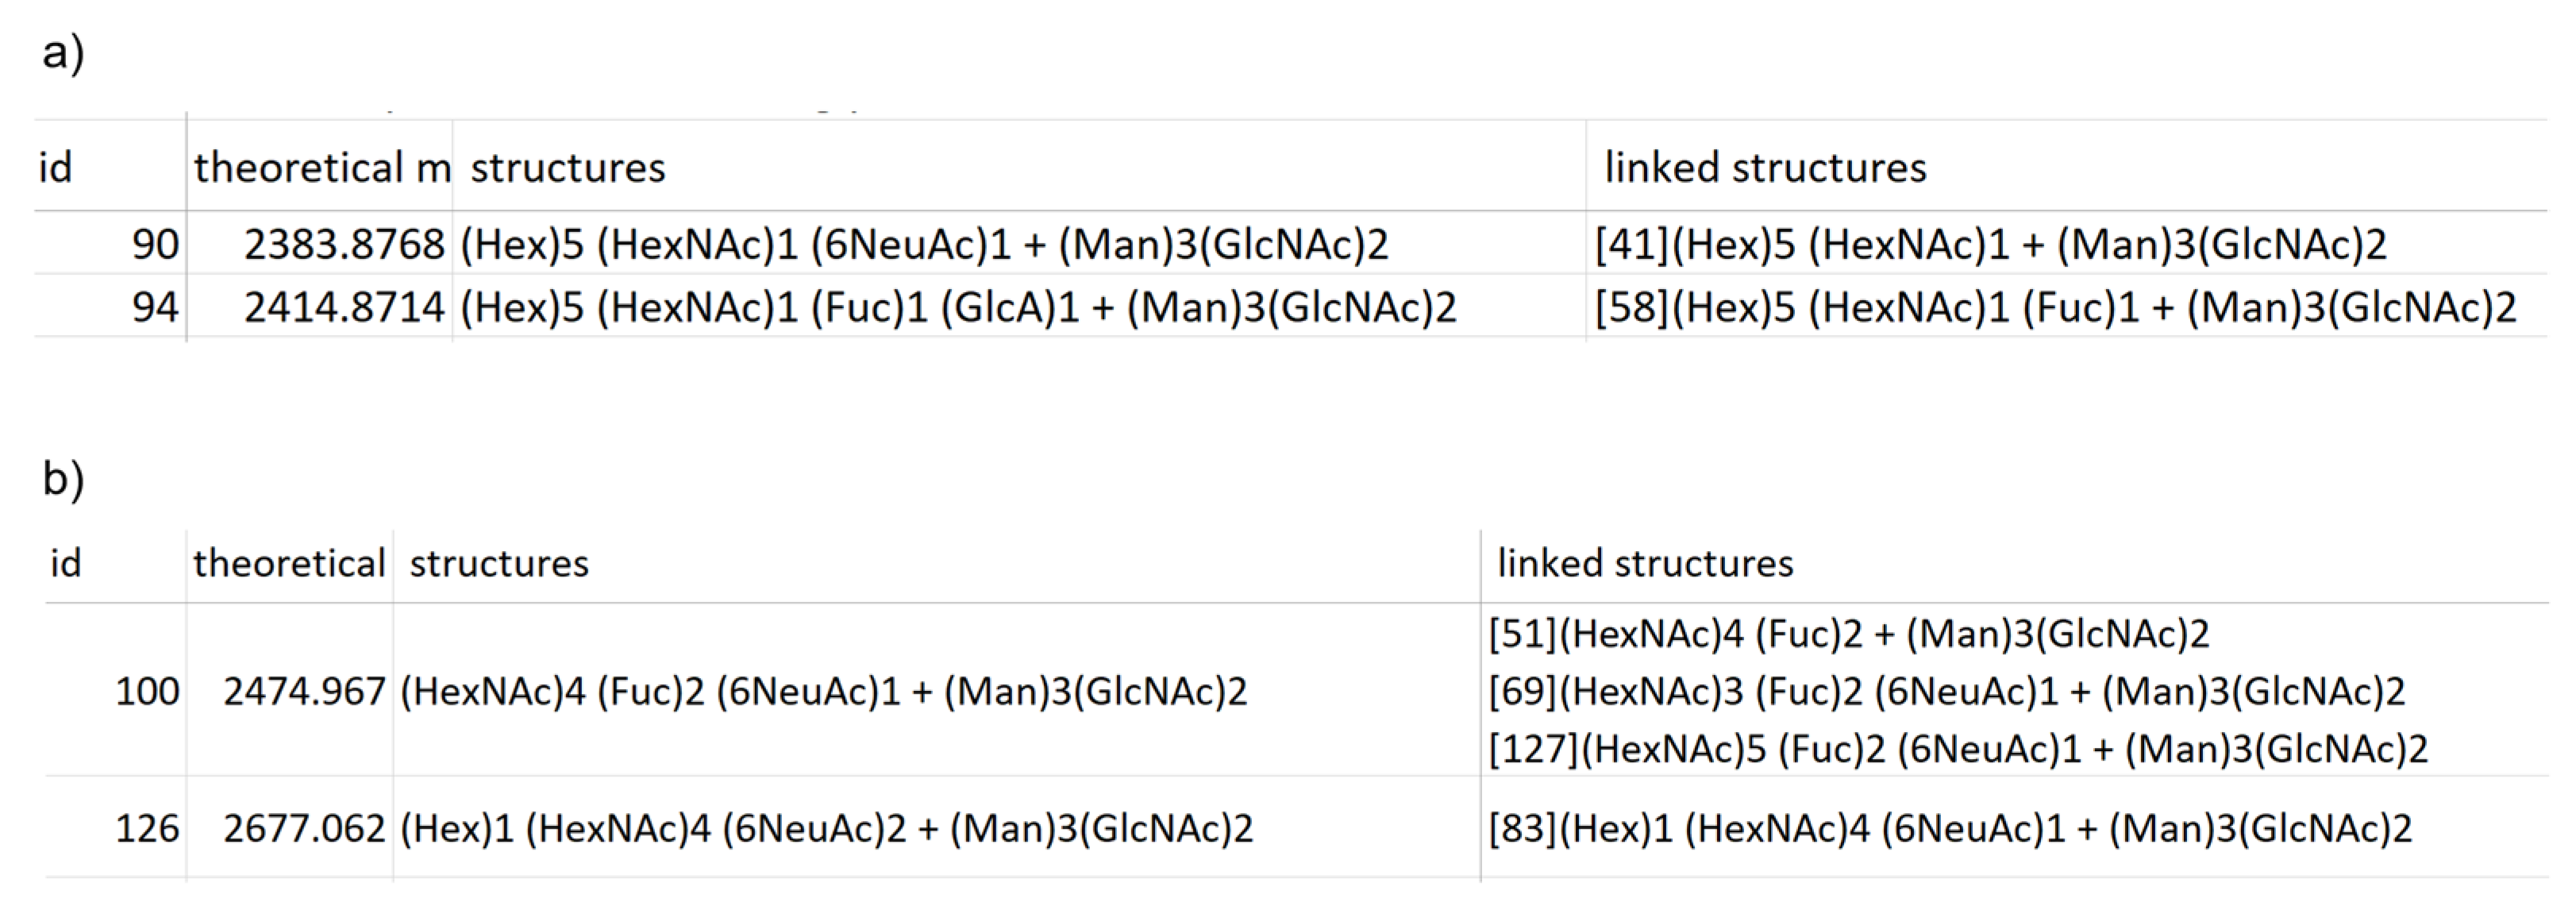This screenshot has height=906, width=2576.
Task: Click structure cell containing (GlcA)1
Action: tap(957, 307)
